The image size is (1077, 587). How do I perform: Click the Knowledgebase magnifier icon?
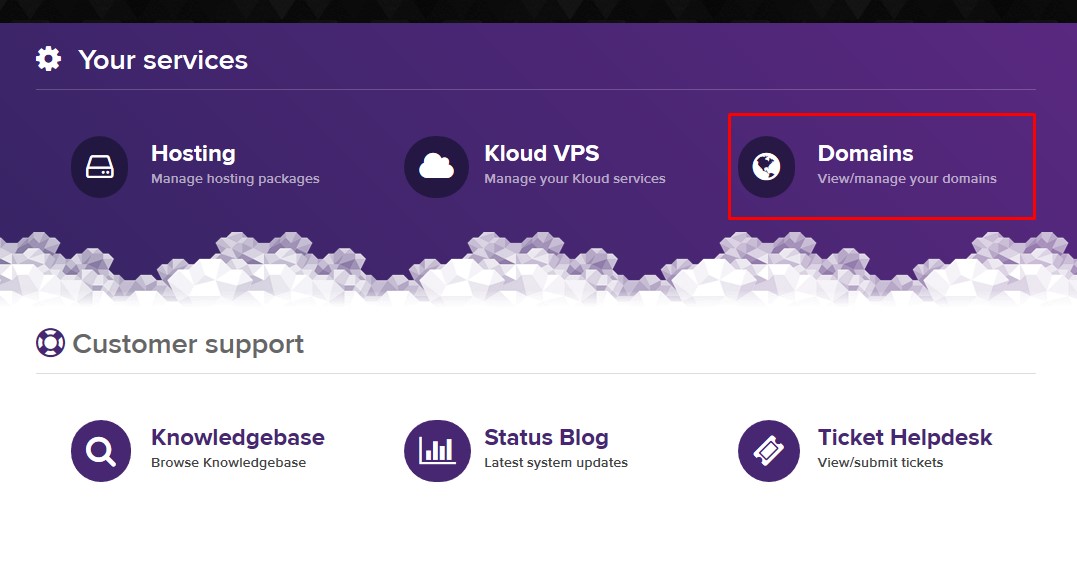coord(101,451)
